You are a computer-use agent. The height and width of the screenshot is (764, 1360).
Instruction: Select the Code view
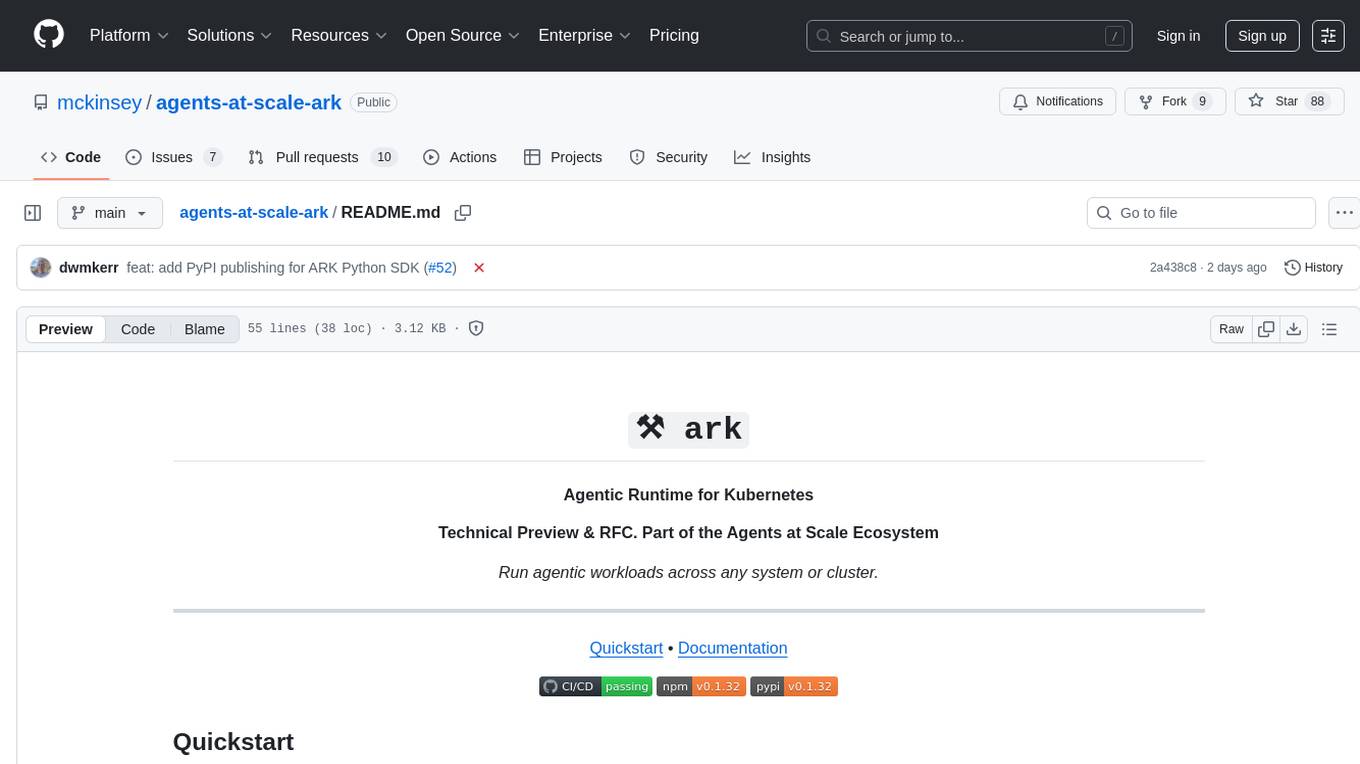coord(138,329)
